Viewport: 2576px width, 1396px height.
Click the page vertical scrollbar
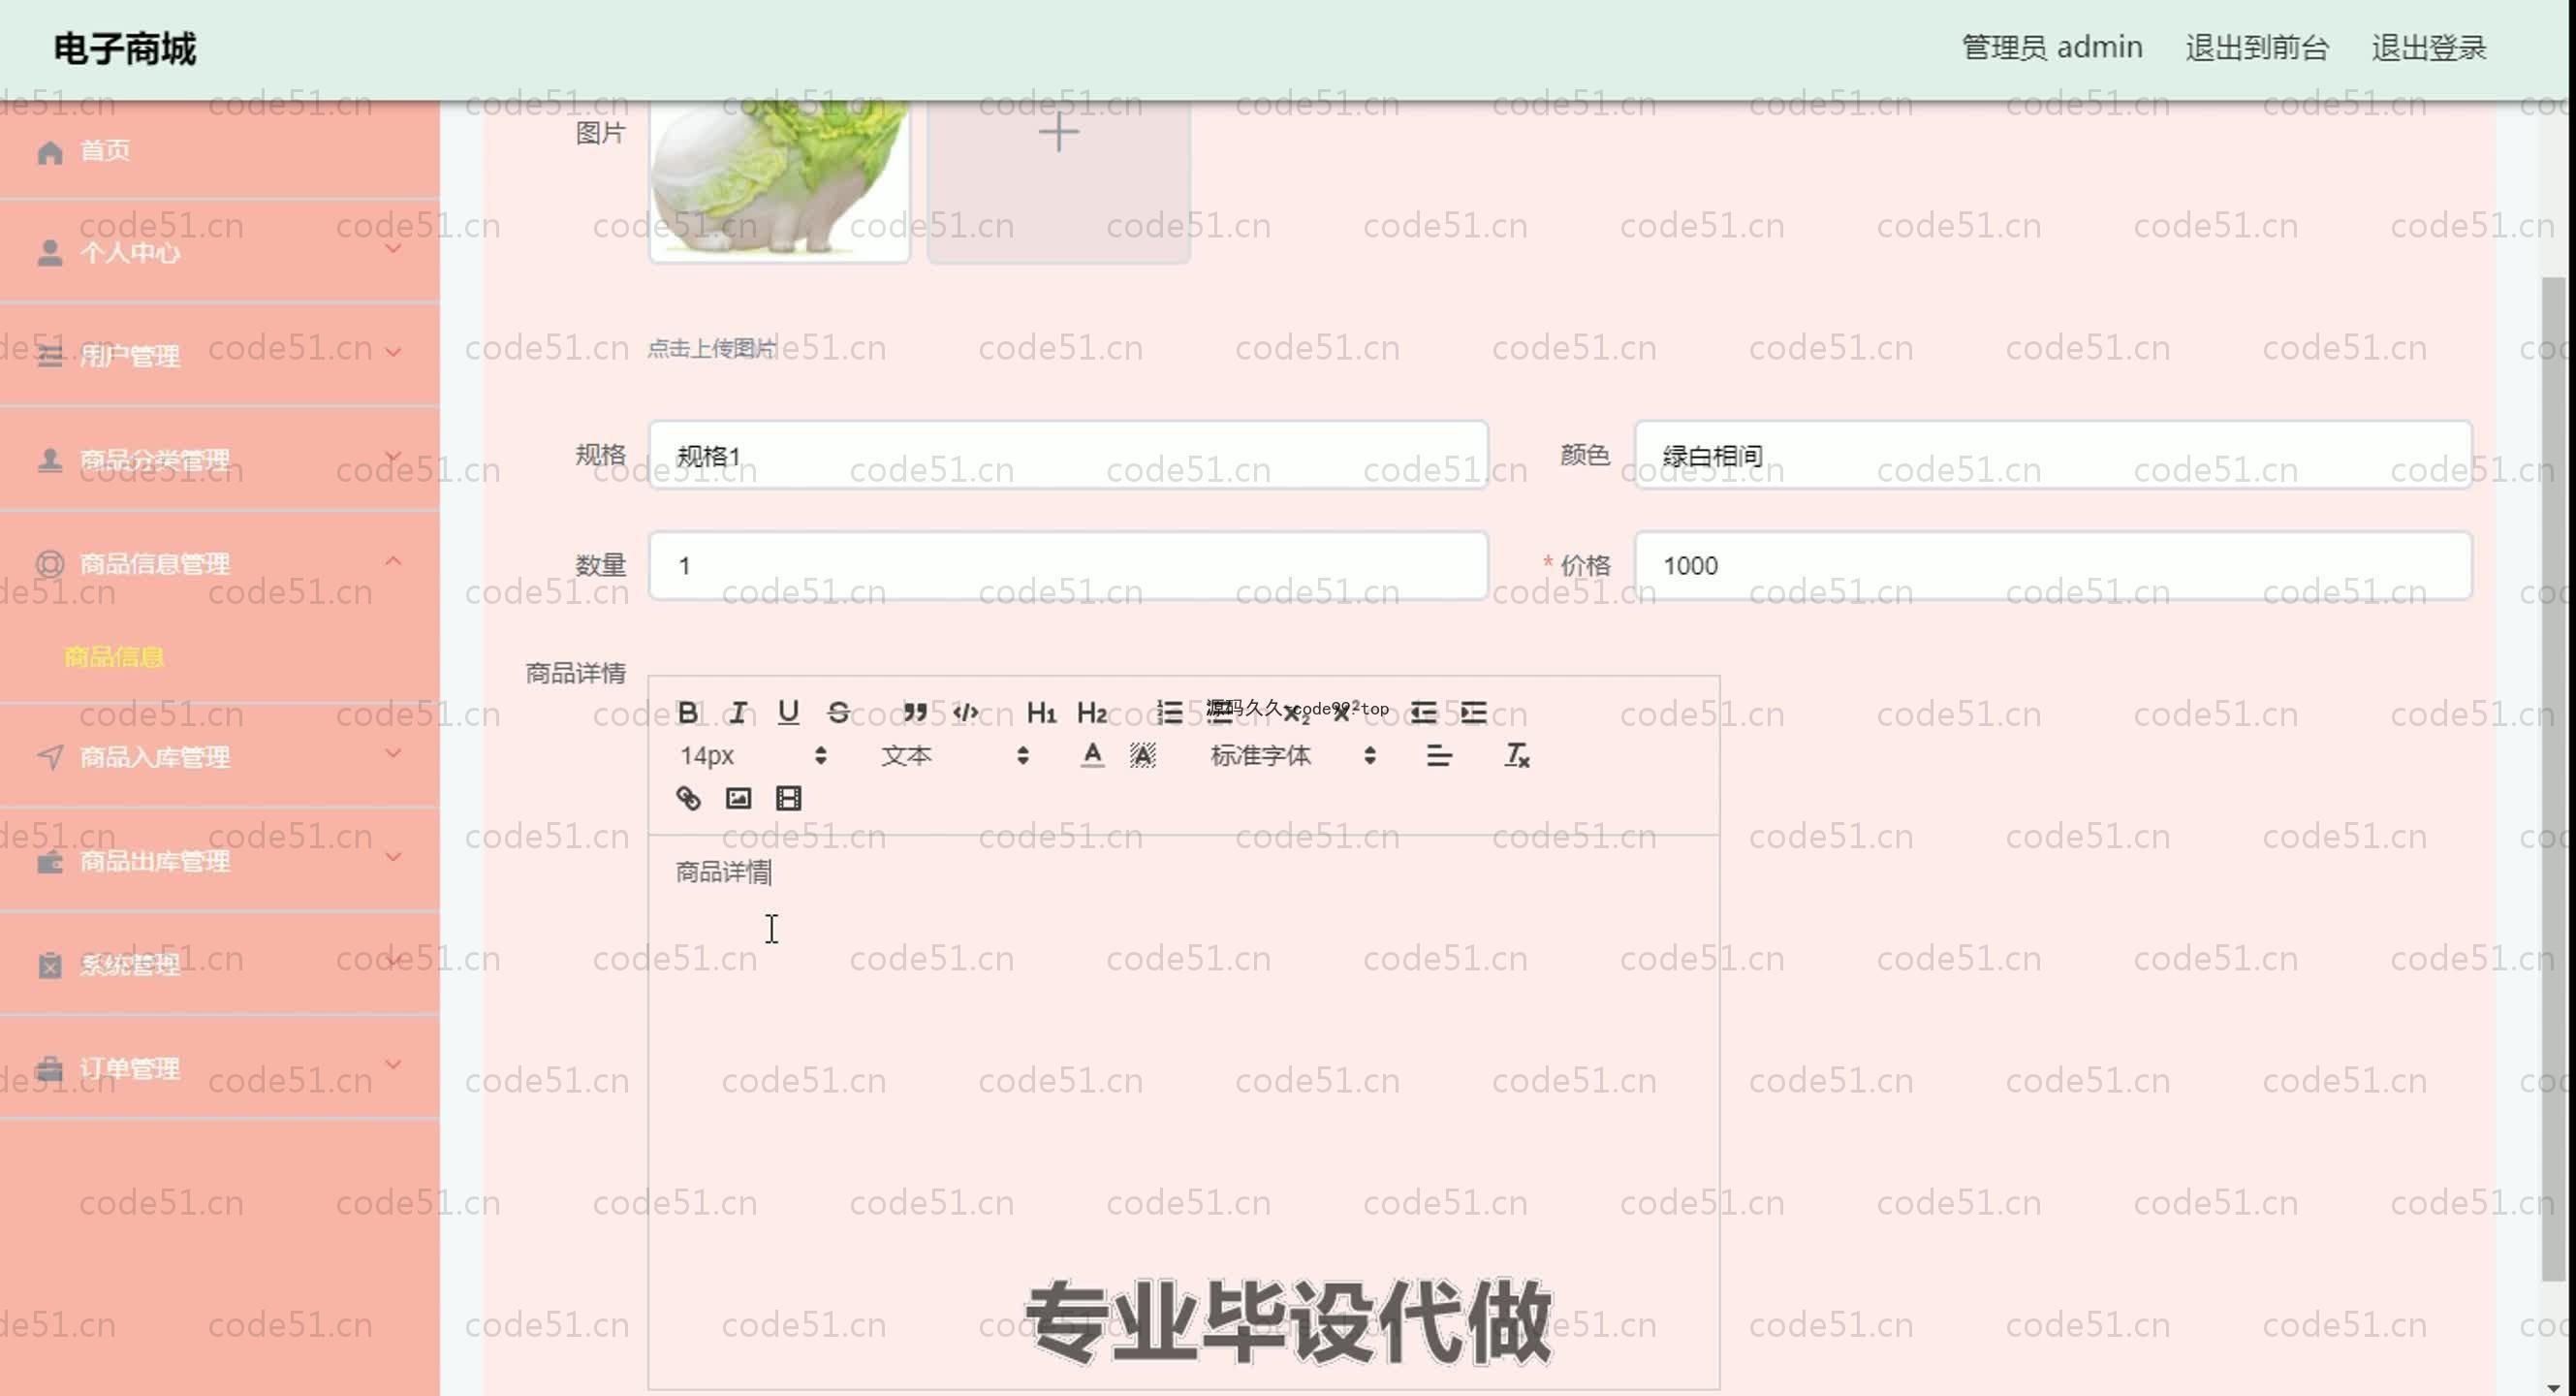coord(2553,780)
